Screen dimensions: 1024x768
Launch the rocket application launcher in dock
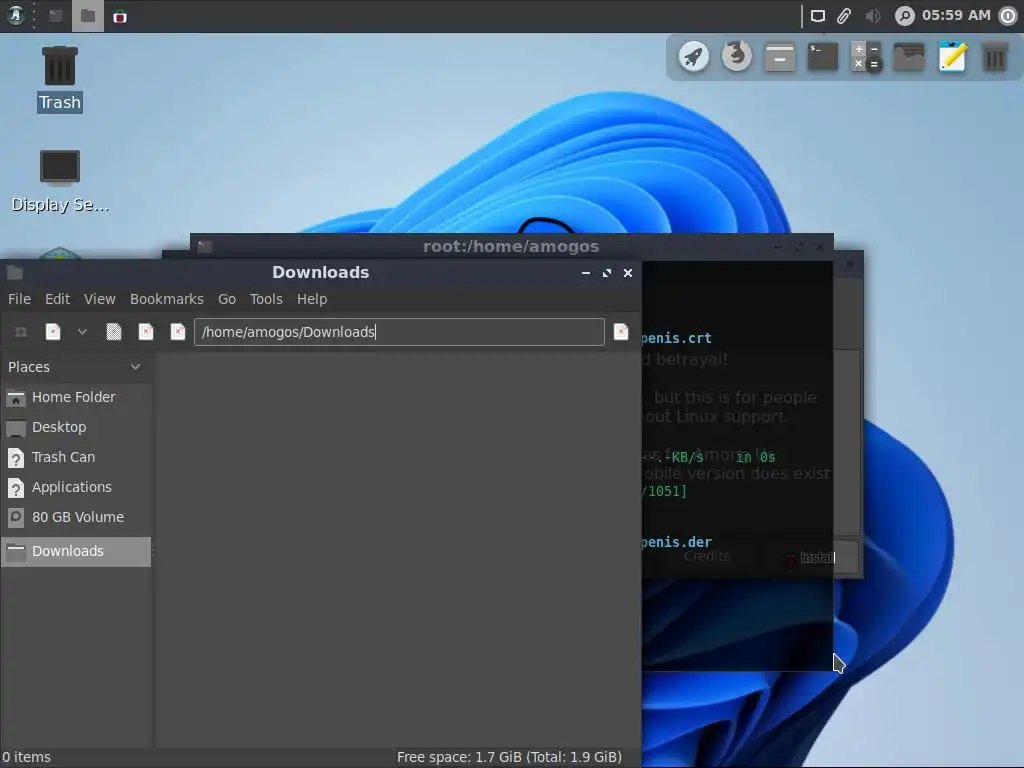(694, 57)
